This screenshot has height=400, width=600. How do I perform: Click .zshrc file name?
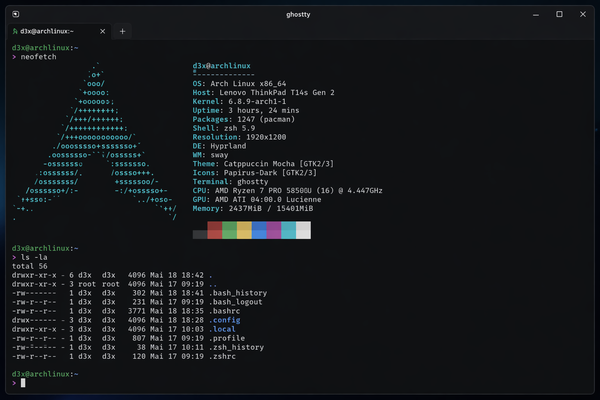pos(222,356)
